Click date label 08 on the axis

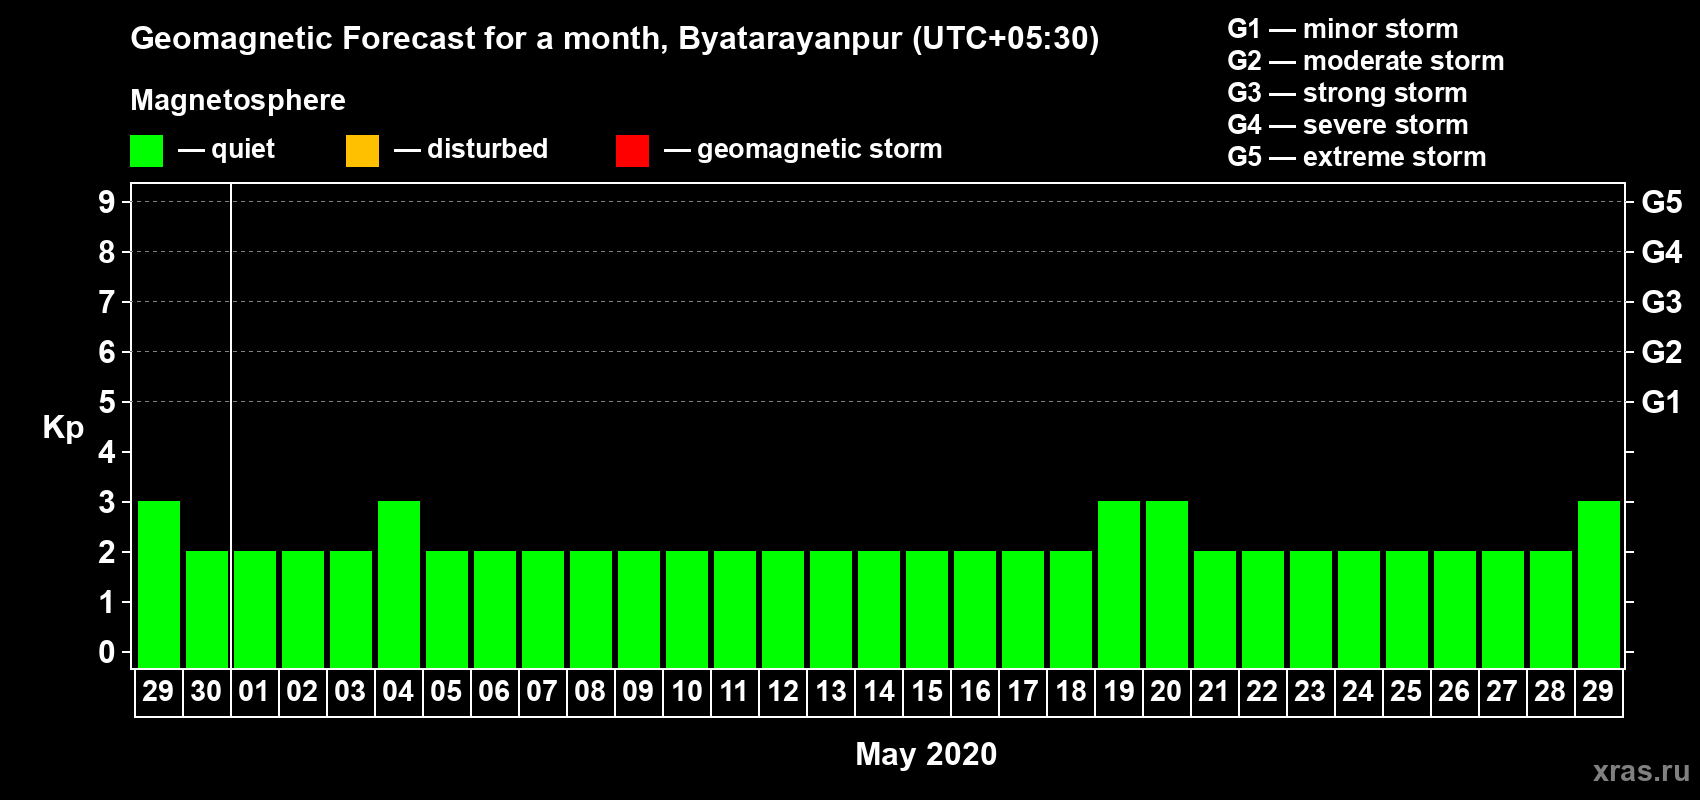590,692
